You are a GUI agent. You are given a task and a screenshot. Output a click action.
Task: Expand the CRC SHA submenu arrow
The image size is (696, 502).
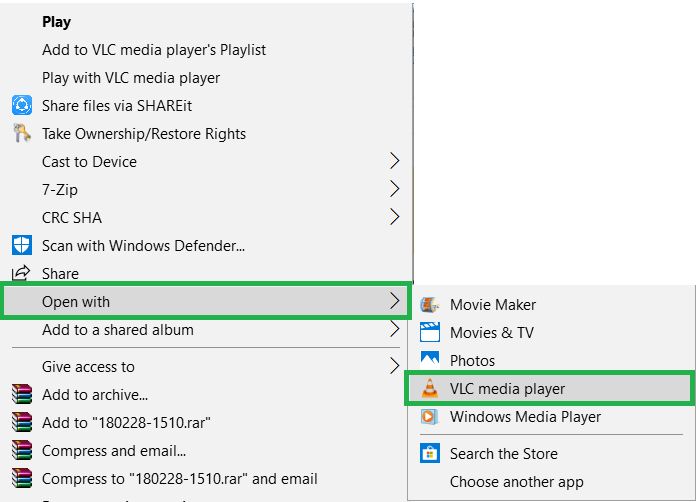395,217
